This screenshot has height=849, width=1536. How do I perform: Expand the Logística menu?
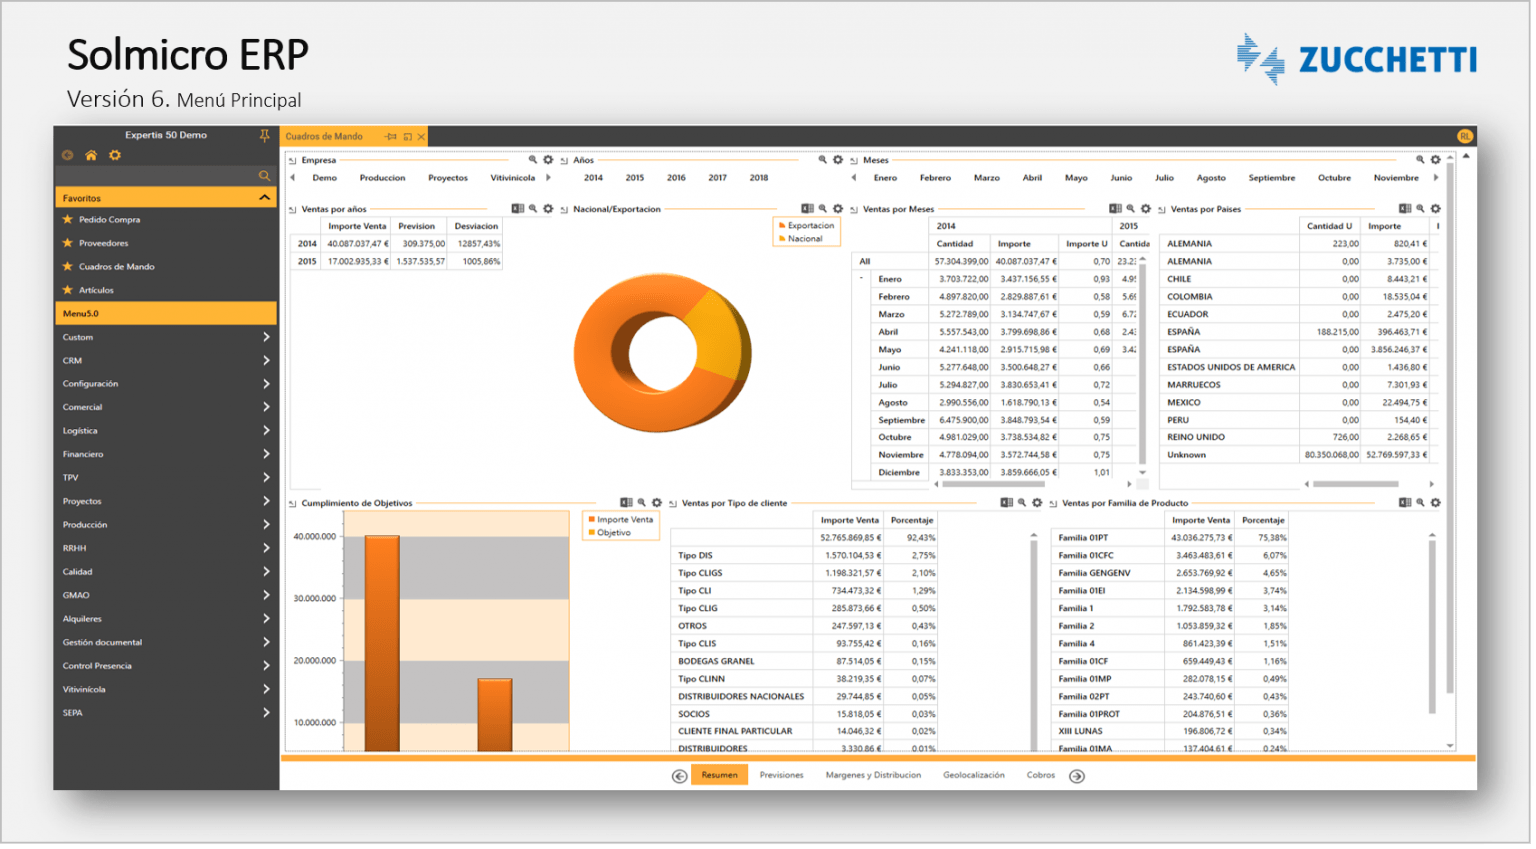(x=267, y=433)
